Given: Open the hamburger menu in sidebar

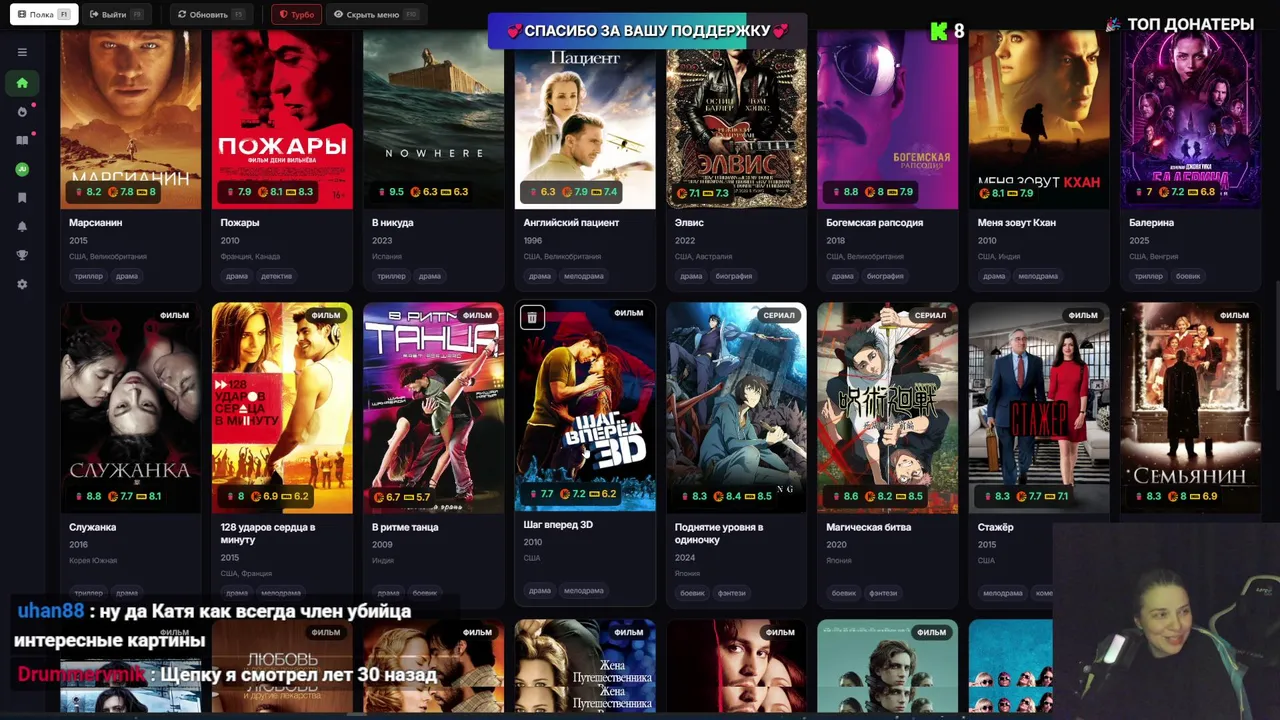Looking at the screenshot, I should coord(22,52).
